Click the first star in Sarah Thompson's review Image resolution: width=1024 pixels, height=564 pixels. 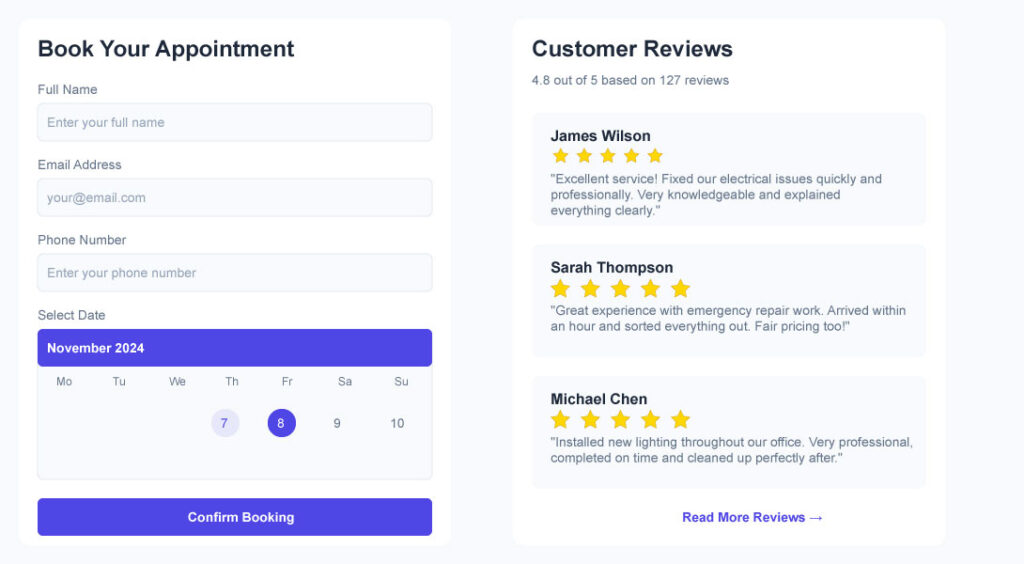pos(561,289)
